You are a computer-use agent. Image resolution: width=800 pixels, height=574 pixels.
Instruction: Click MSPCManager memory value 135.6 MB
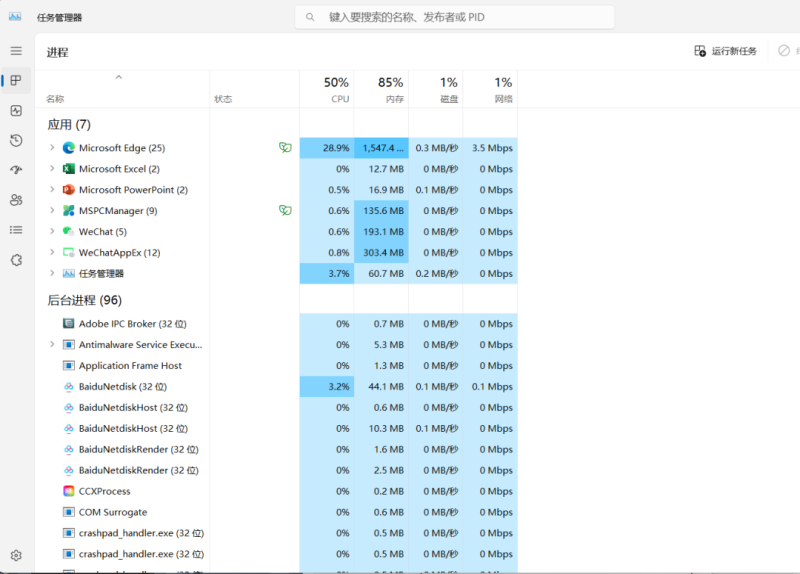tap(383, 211)
